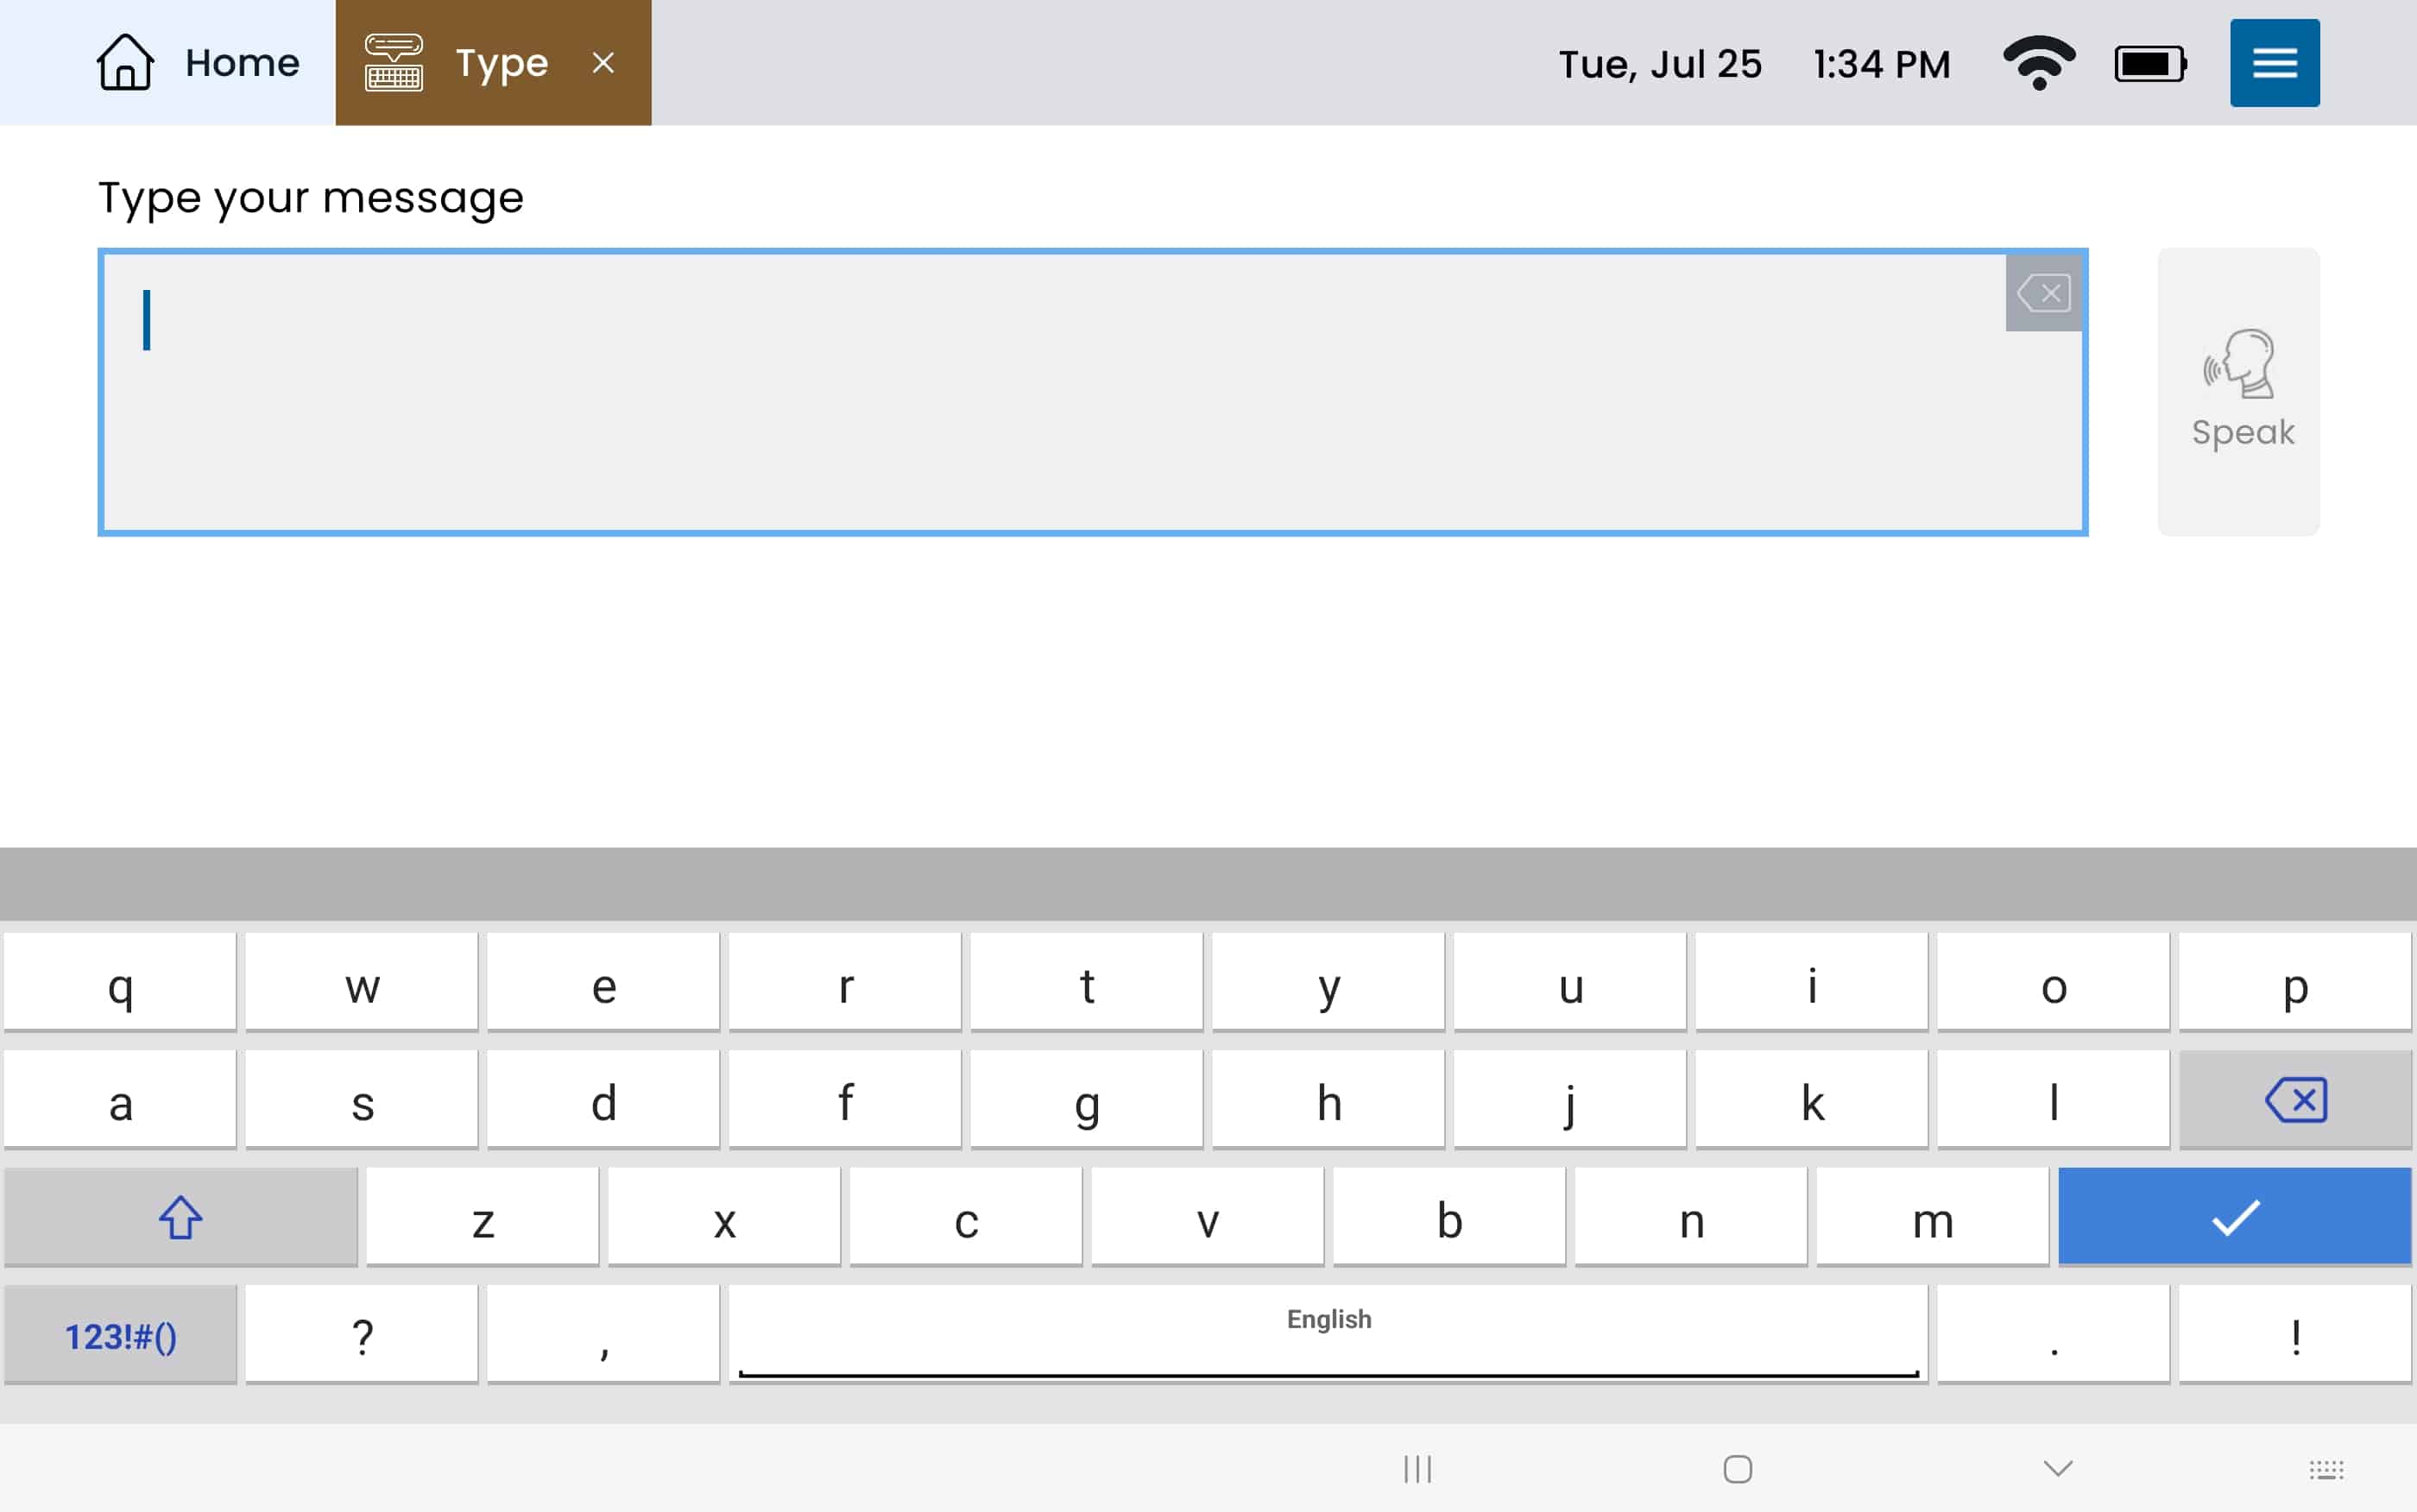Check the battery status icon
2417x1512 pixels.
coord(2149,64)
